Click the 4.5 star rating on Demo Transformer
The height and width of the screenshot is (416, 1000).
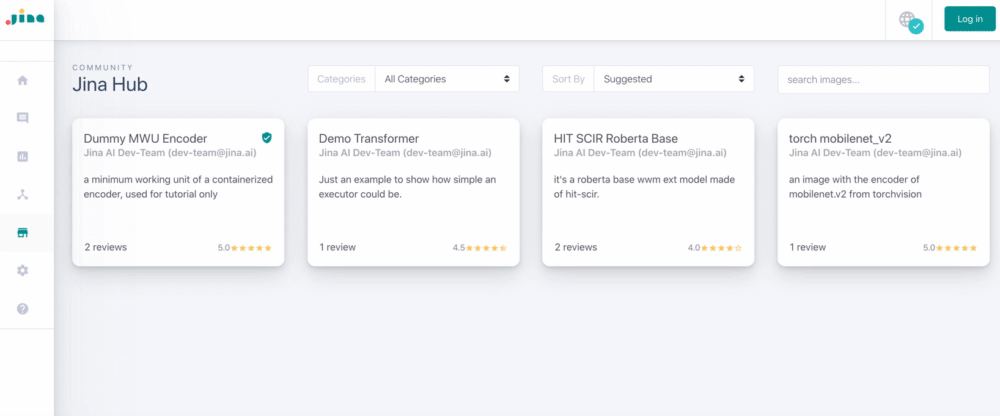point(480,248)
